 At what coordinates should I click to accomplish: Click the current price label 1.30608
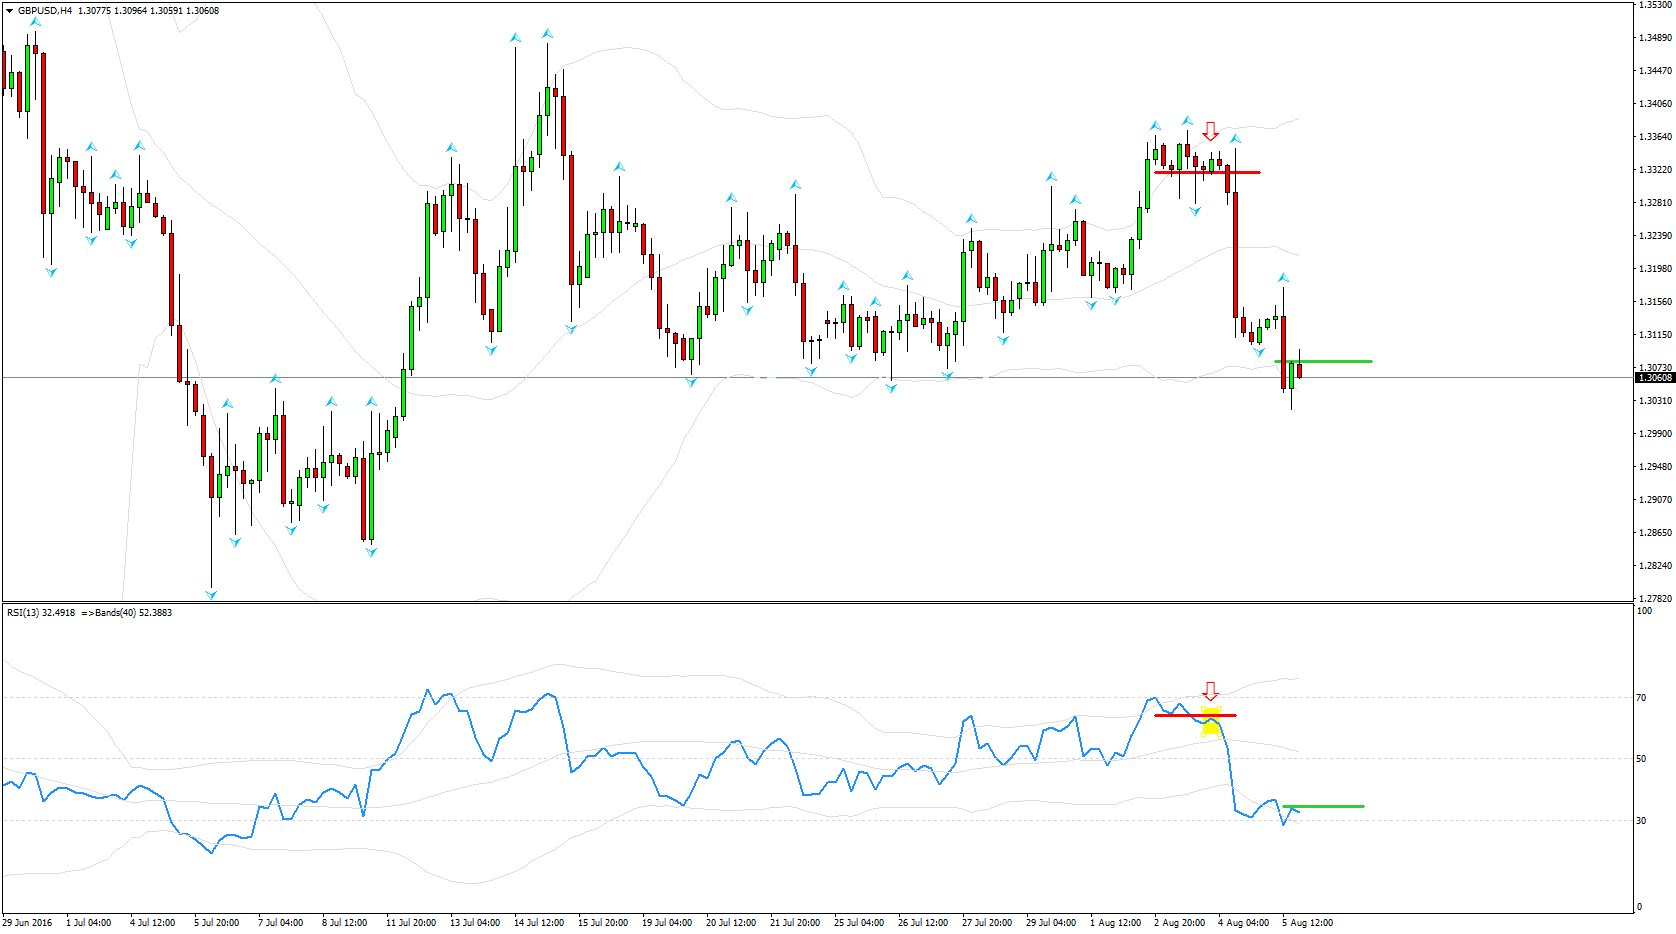pos(1655,378)
